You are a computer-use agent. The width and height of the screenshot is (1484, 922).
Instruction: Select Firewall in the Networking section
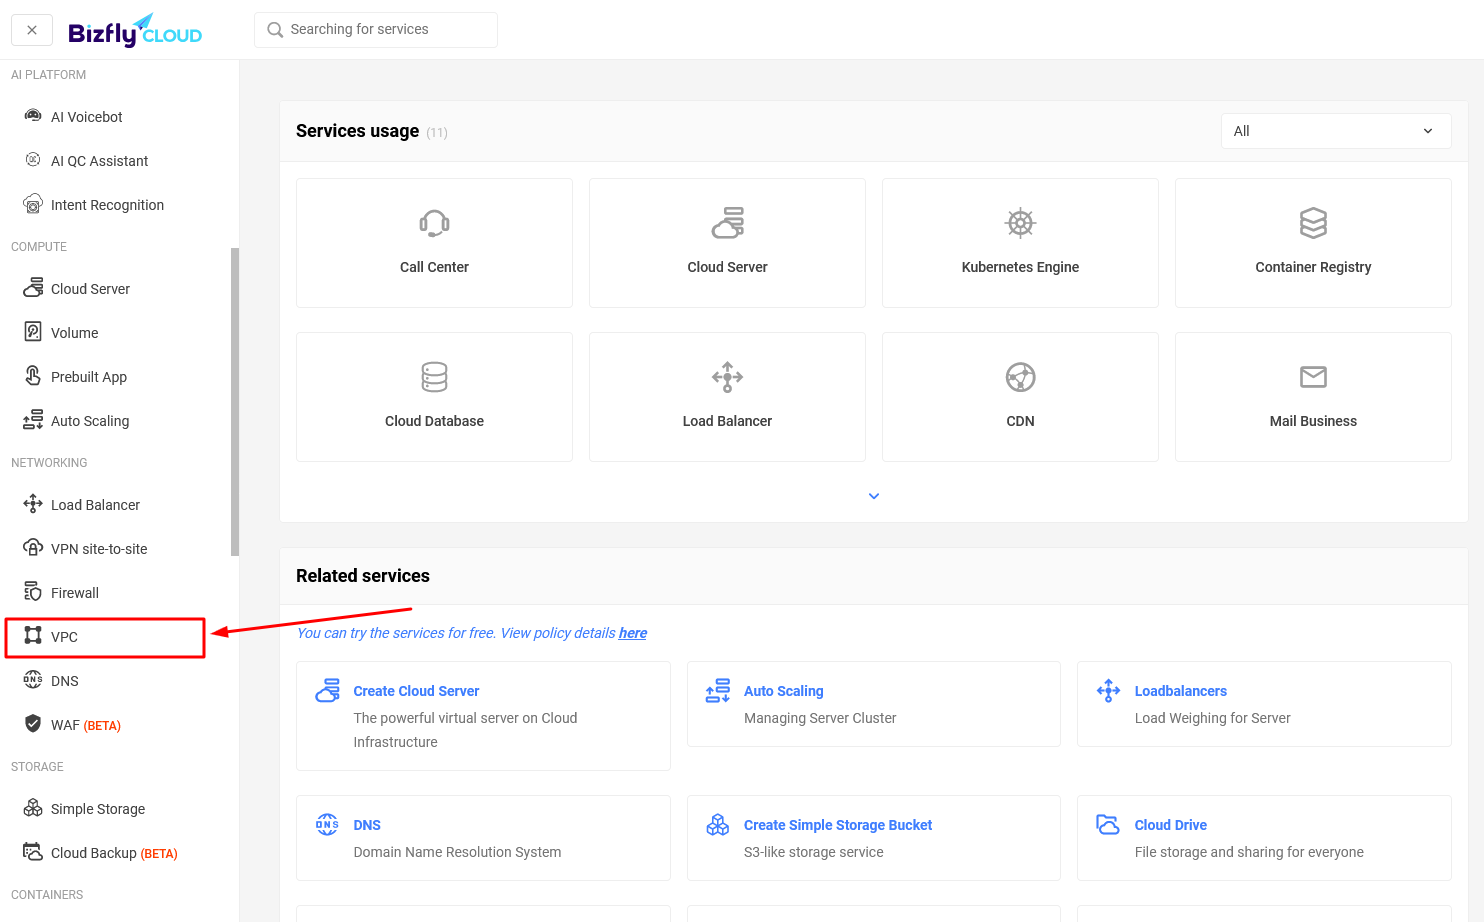[75, 593]
